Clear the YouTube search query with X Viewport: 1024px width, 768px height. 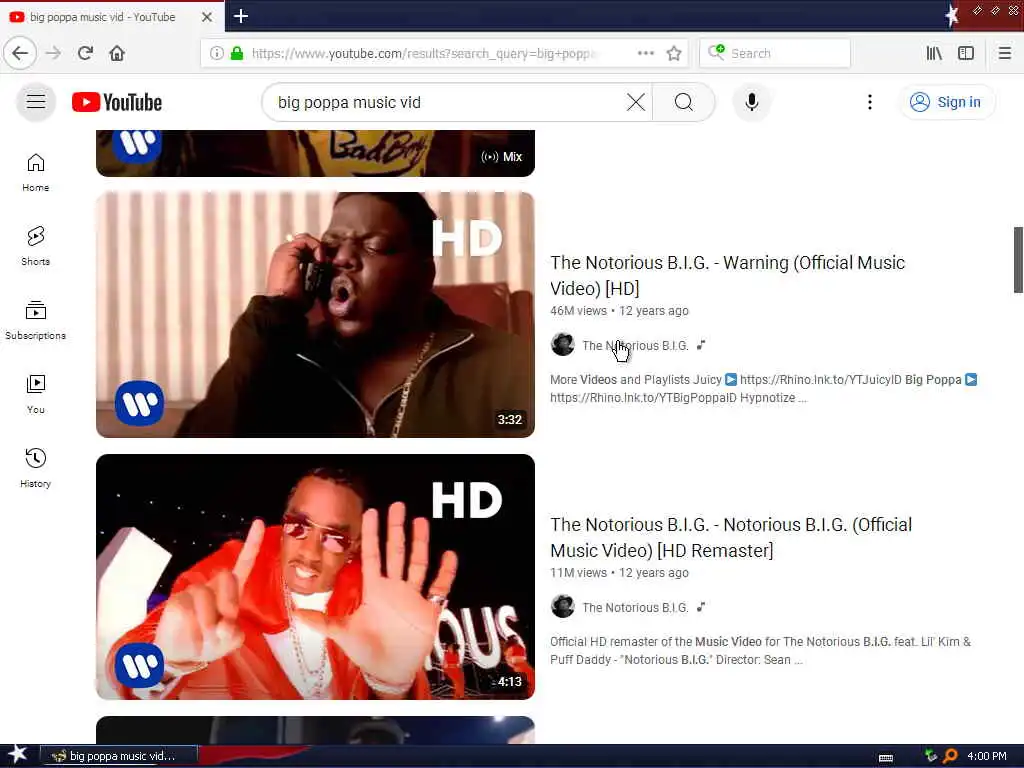635,102
